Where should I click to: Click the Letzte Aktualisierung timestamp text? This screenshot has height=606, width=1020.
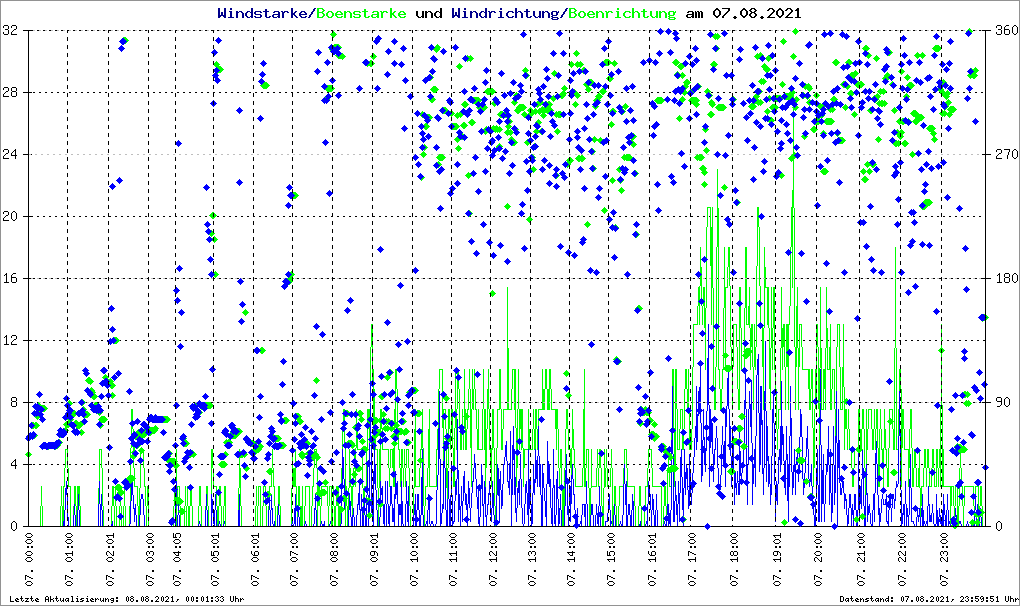[125, 599]
